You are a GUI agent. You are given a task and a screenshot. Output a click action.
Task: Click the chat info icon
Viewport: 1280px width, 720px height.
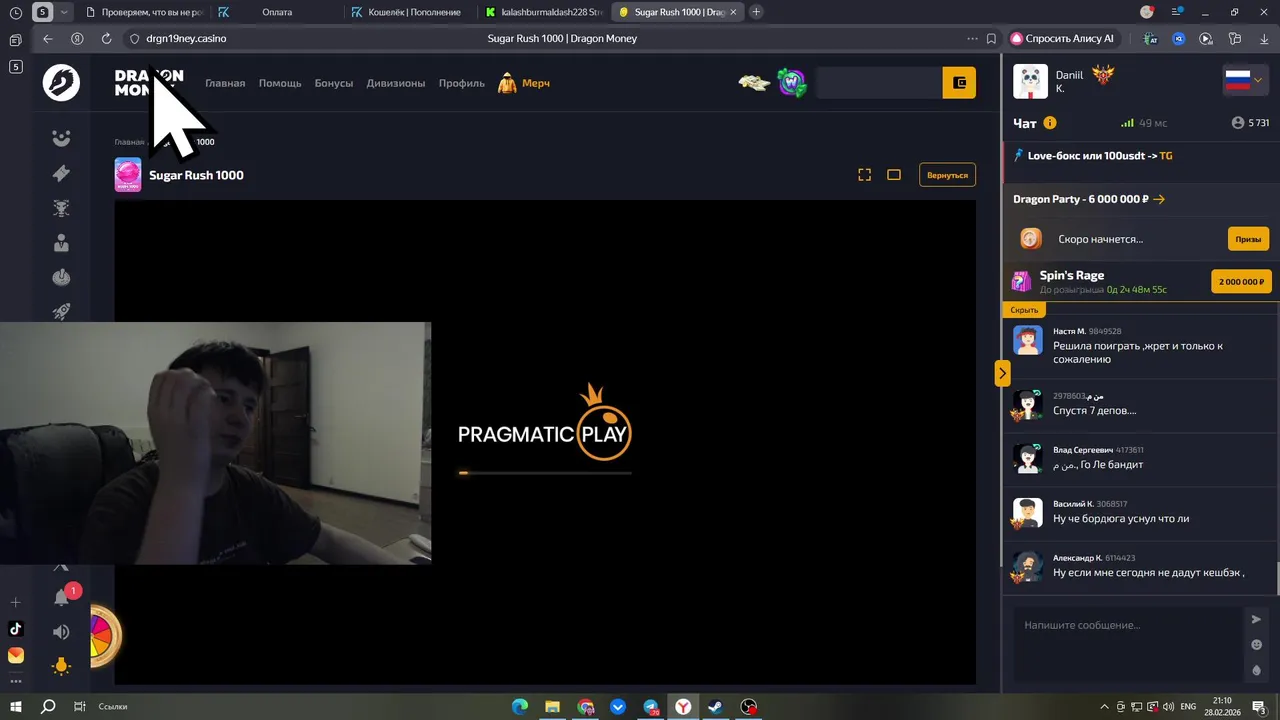click(x=1050, y=123)
